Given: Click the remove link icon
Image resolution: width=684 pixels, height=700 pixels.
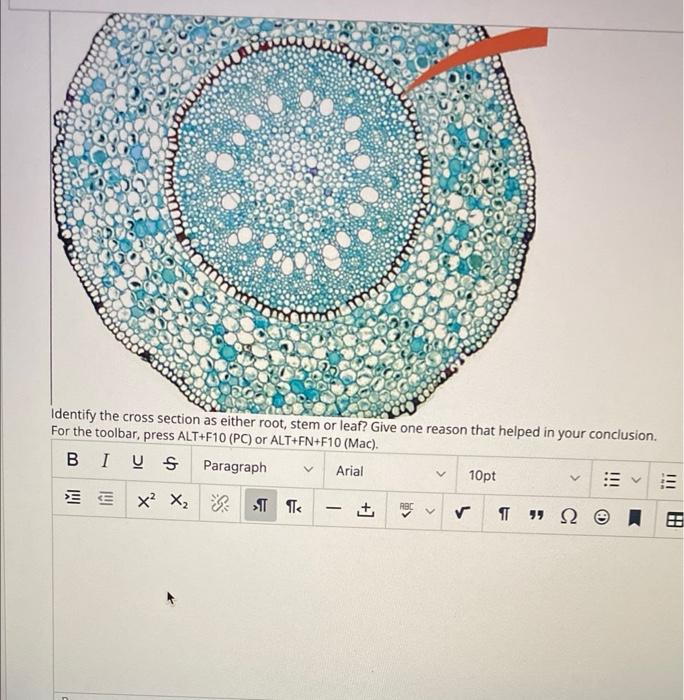Looking at the screenshot, I should coord(220,503).
